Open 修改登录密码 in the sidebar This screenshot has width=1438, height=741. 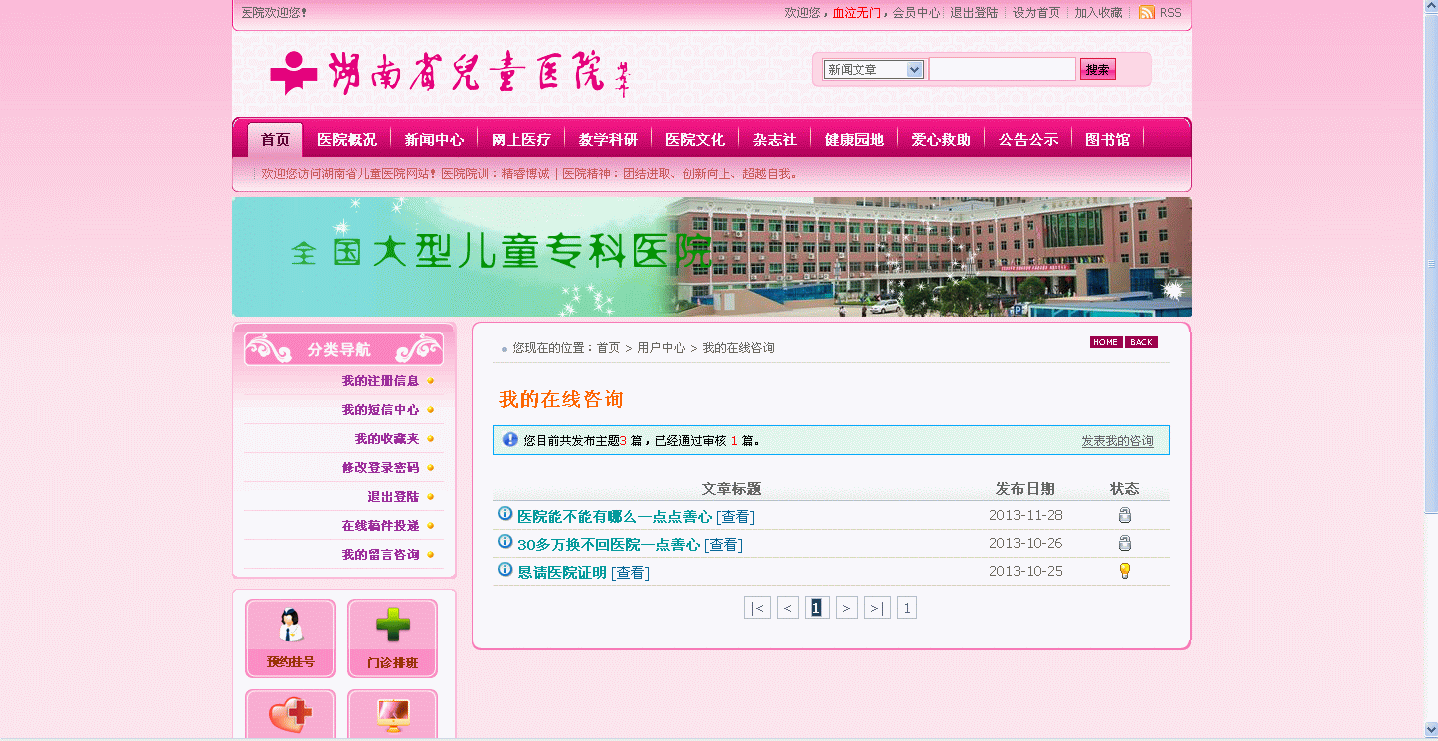pos(380,468)
